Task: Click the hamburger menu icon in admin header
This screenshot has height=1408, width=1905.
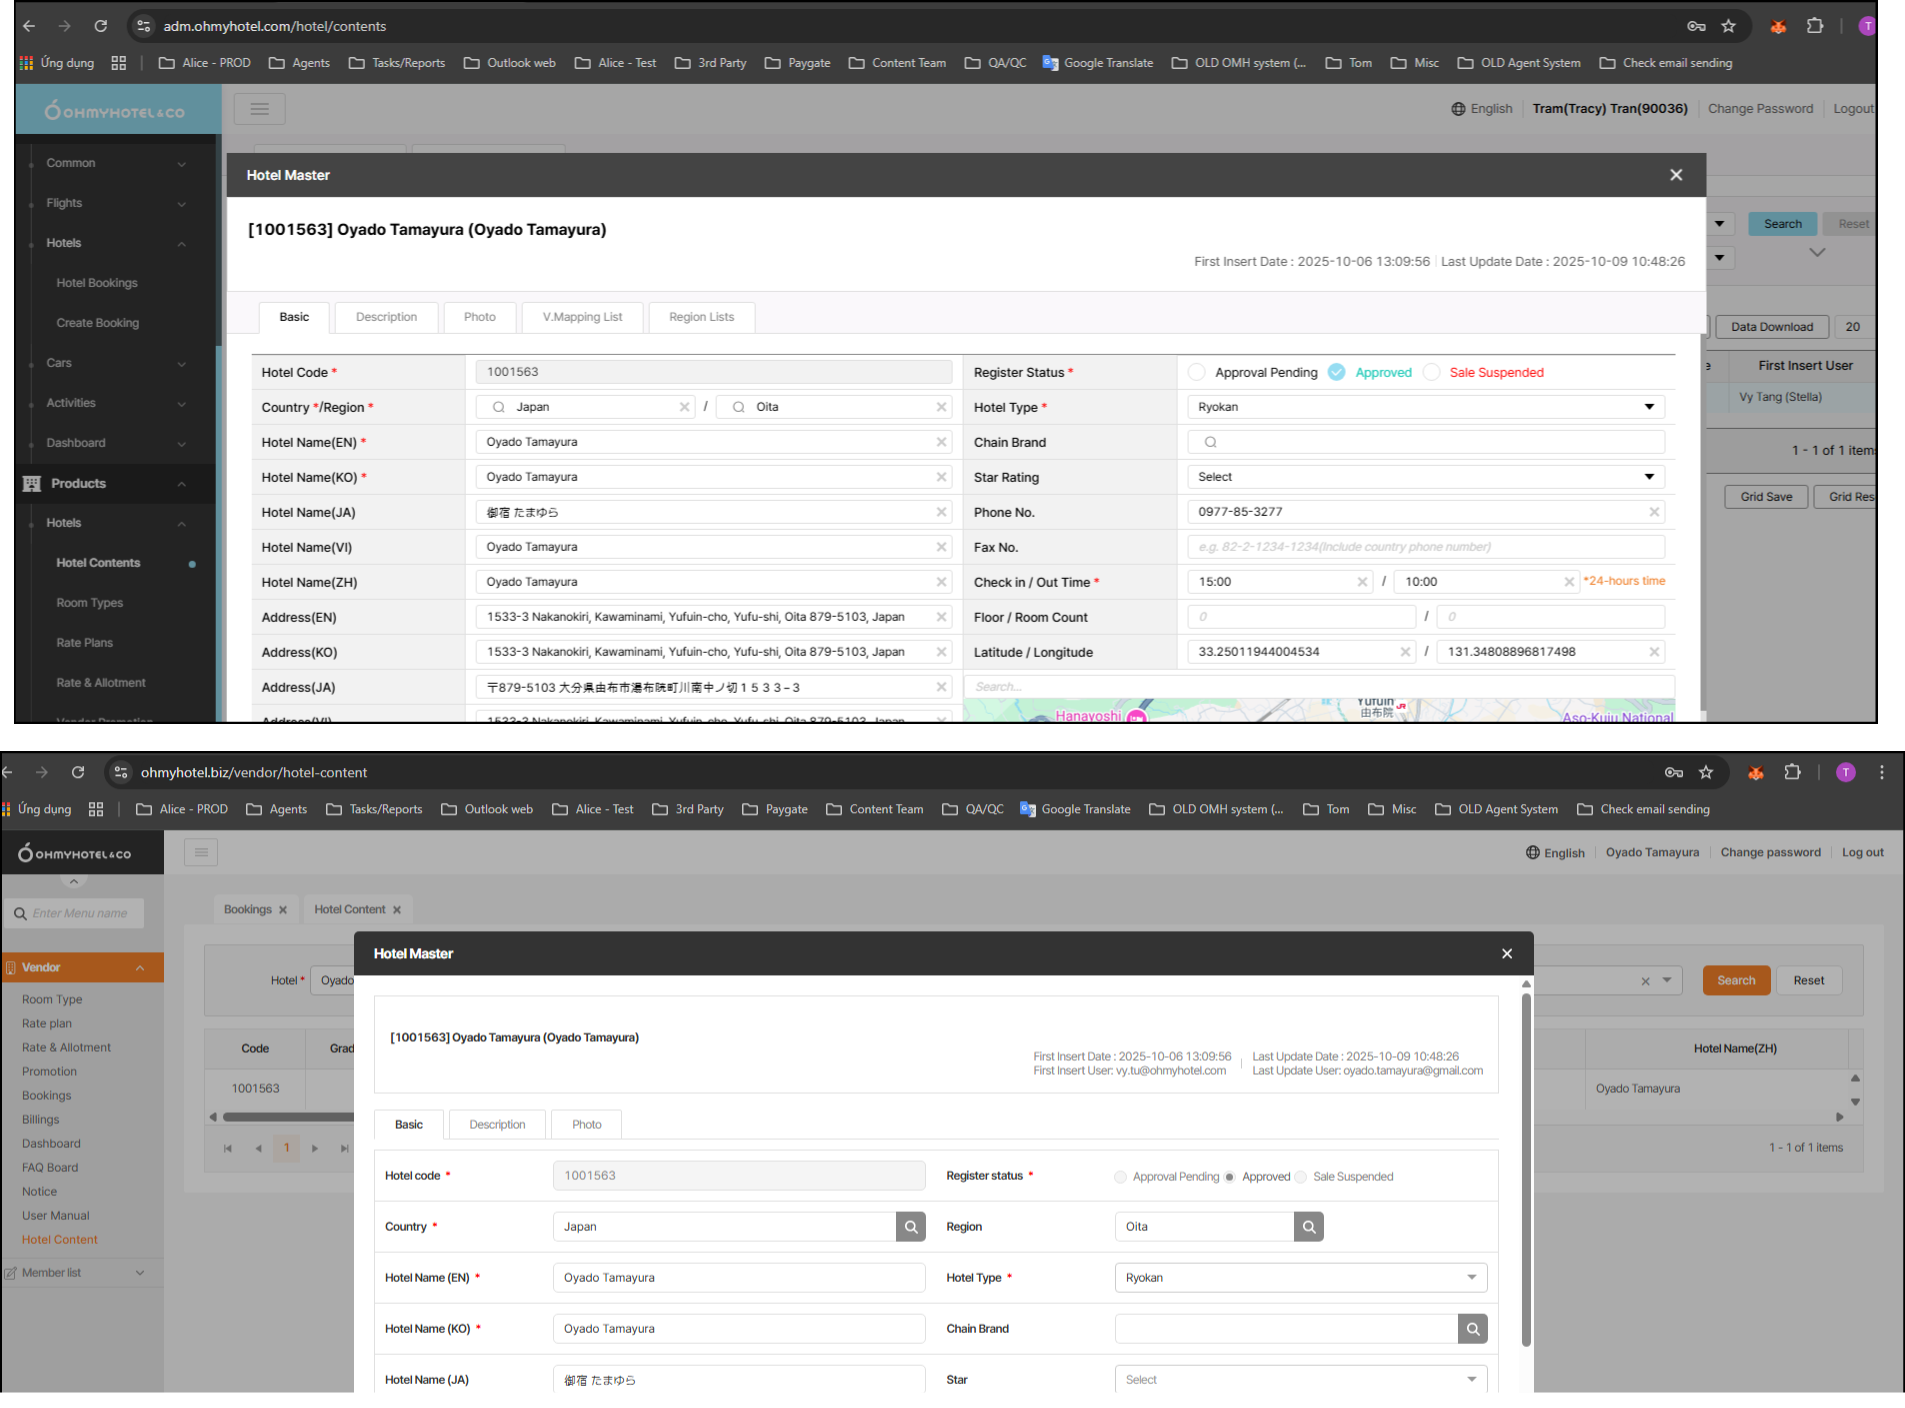Action: (x=260, y=109)
